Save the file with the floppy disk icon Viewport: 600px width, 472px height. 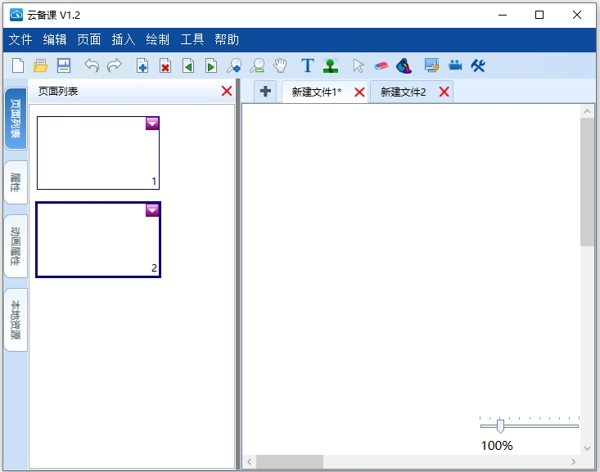click(64, 66)
